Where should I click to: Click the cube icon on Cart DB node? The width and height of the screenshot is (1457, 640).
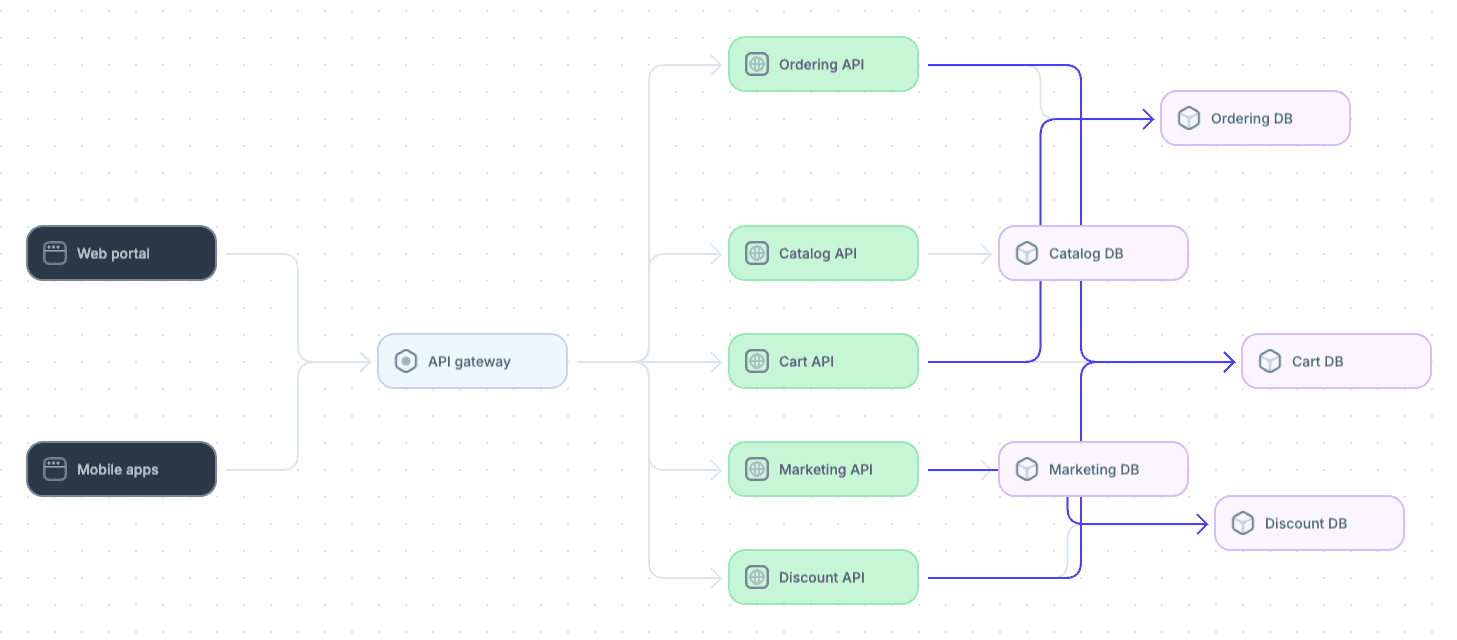click(x=1270, y=362)
